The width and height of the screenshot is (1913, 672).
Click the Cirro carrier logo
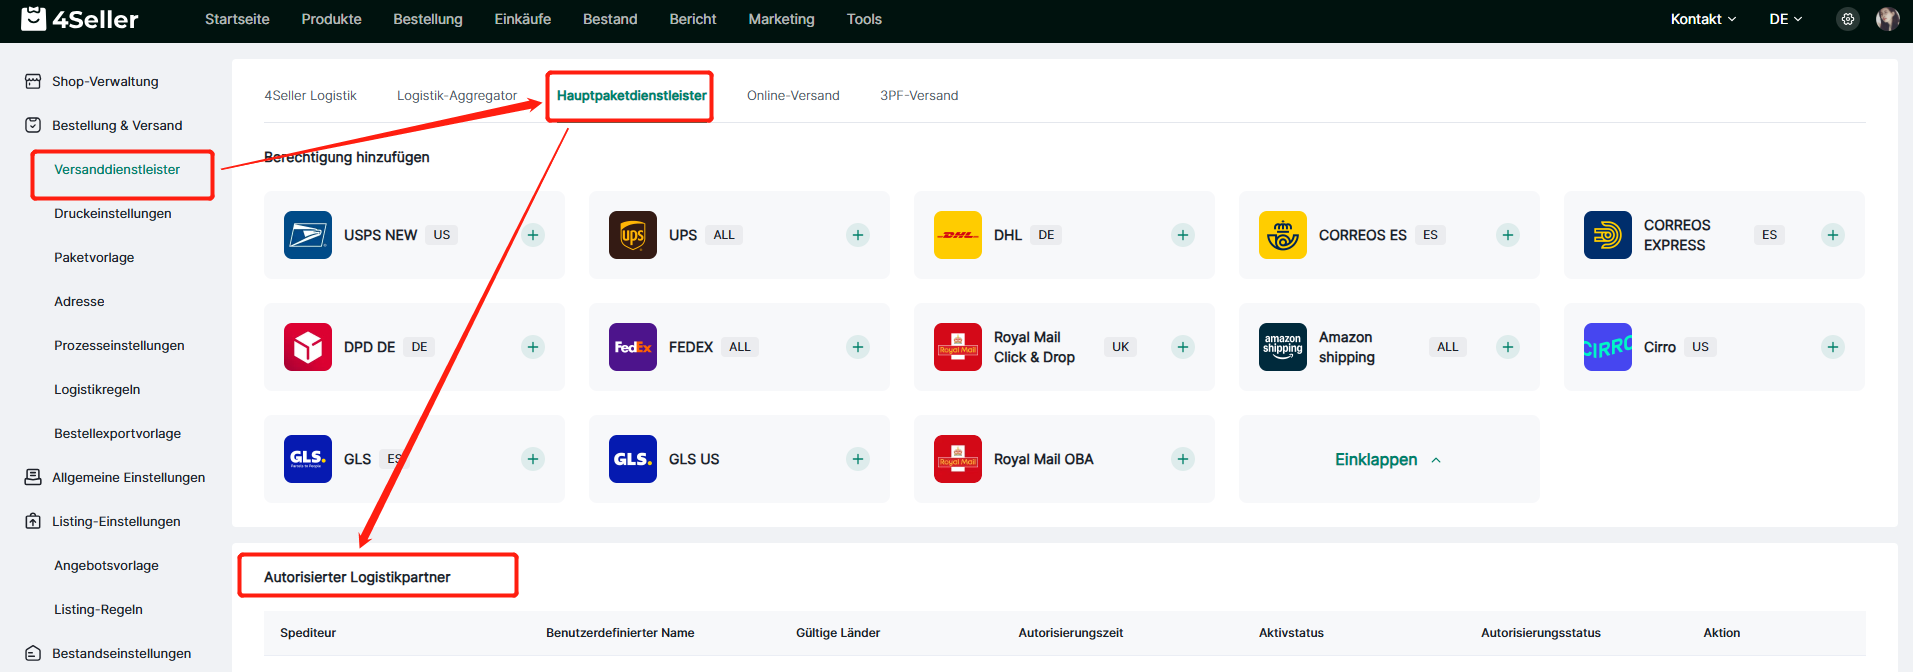(1608, 347)
